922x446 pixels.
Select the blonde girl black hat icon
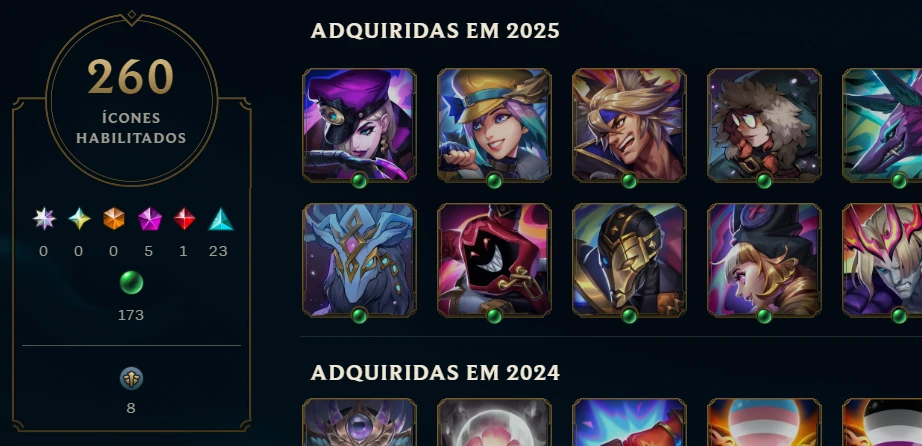[x=764, y=260]
